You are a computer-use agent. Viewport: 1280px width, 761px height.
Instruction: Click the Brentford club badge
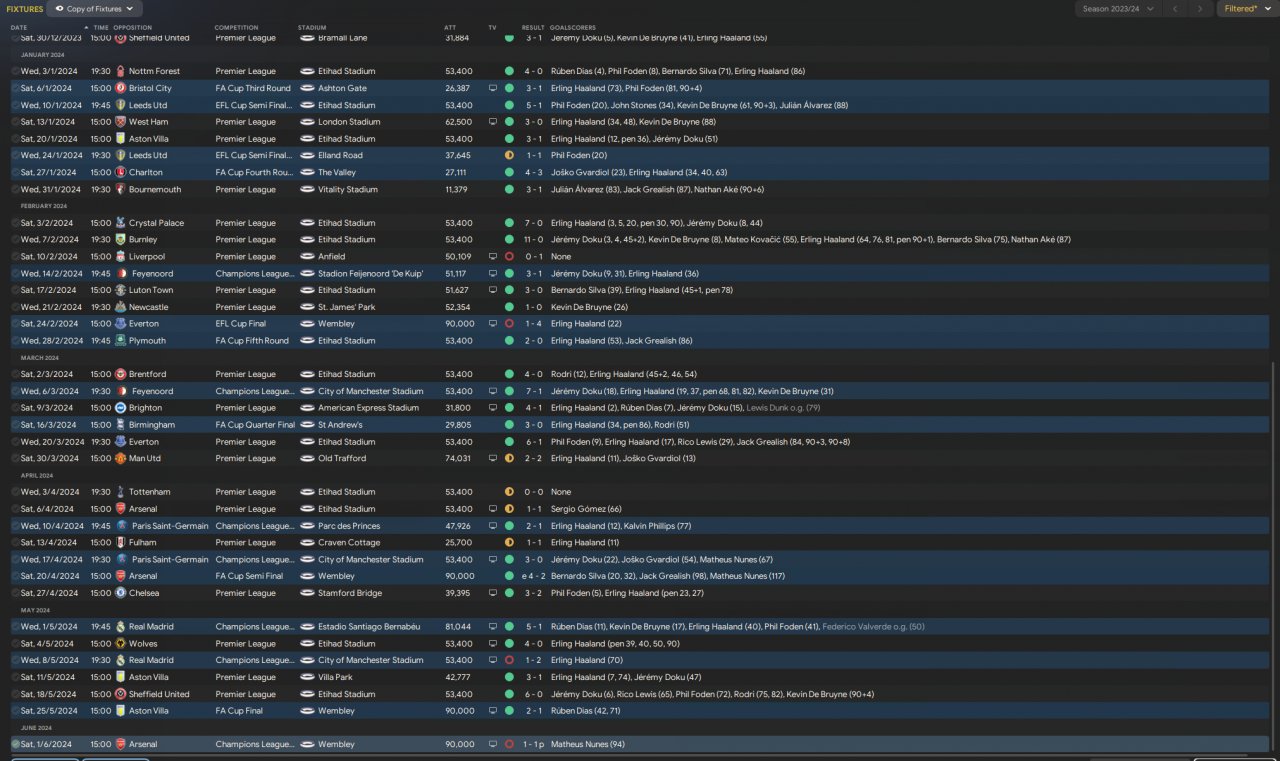coord(121,374)
